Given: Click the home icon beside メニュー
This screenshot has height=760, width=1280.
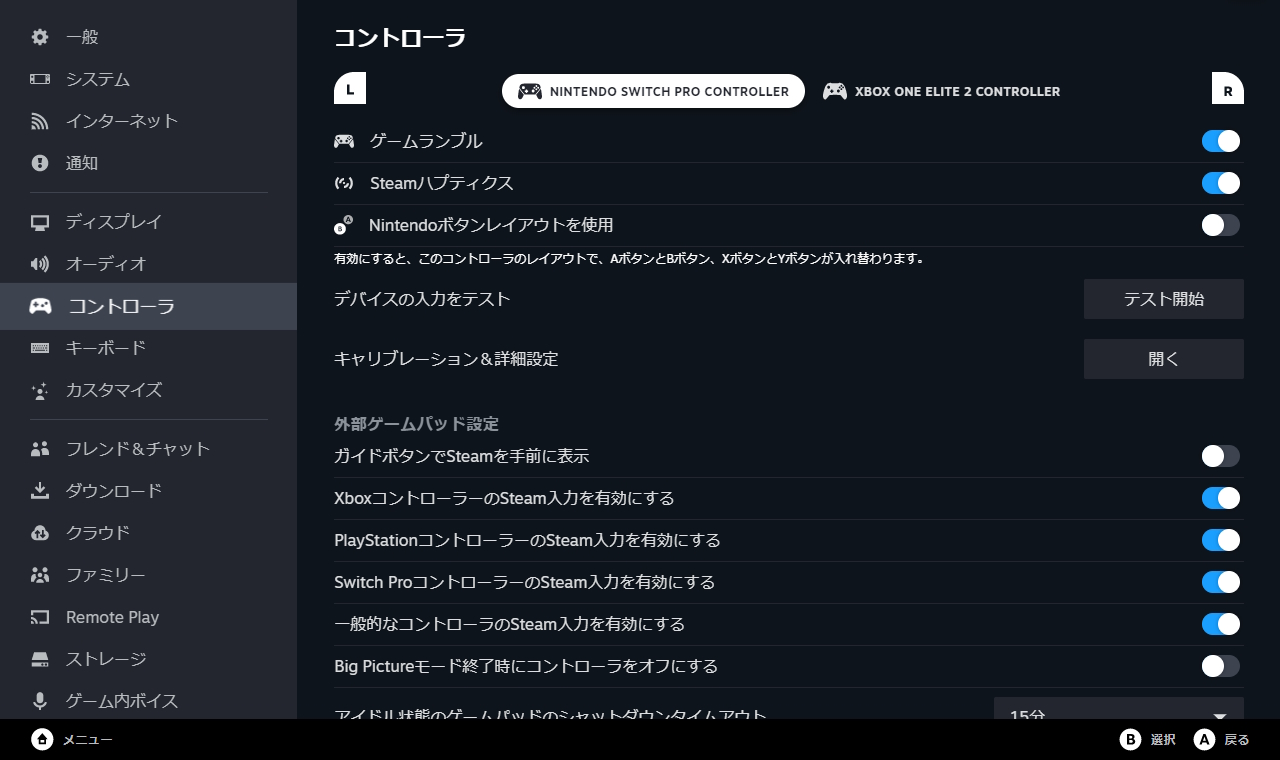Looking at the screenshot, I should pyautogui.click(x=42, y=739).
